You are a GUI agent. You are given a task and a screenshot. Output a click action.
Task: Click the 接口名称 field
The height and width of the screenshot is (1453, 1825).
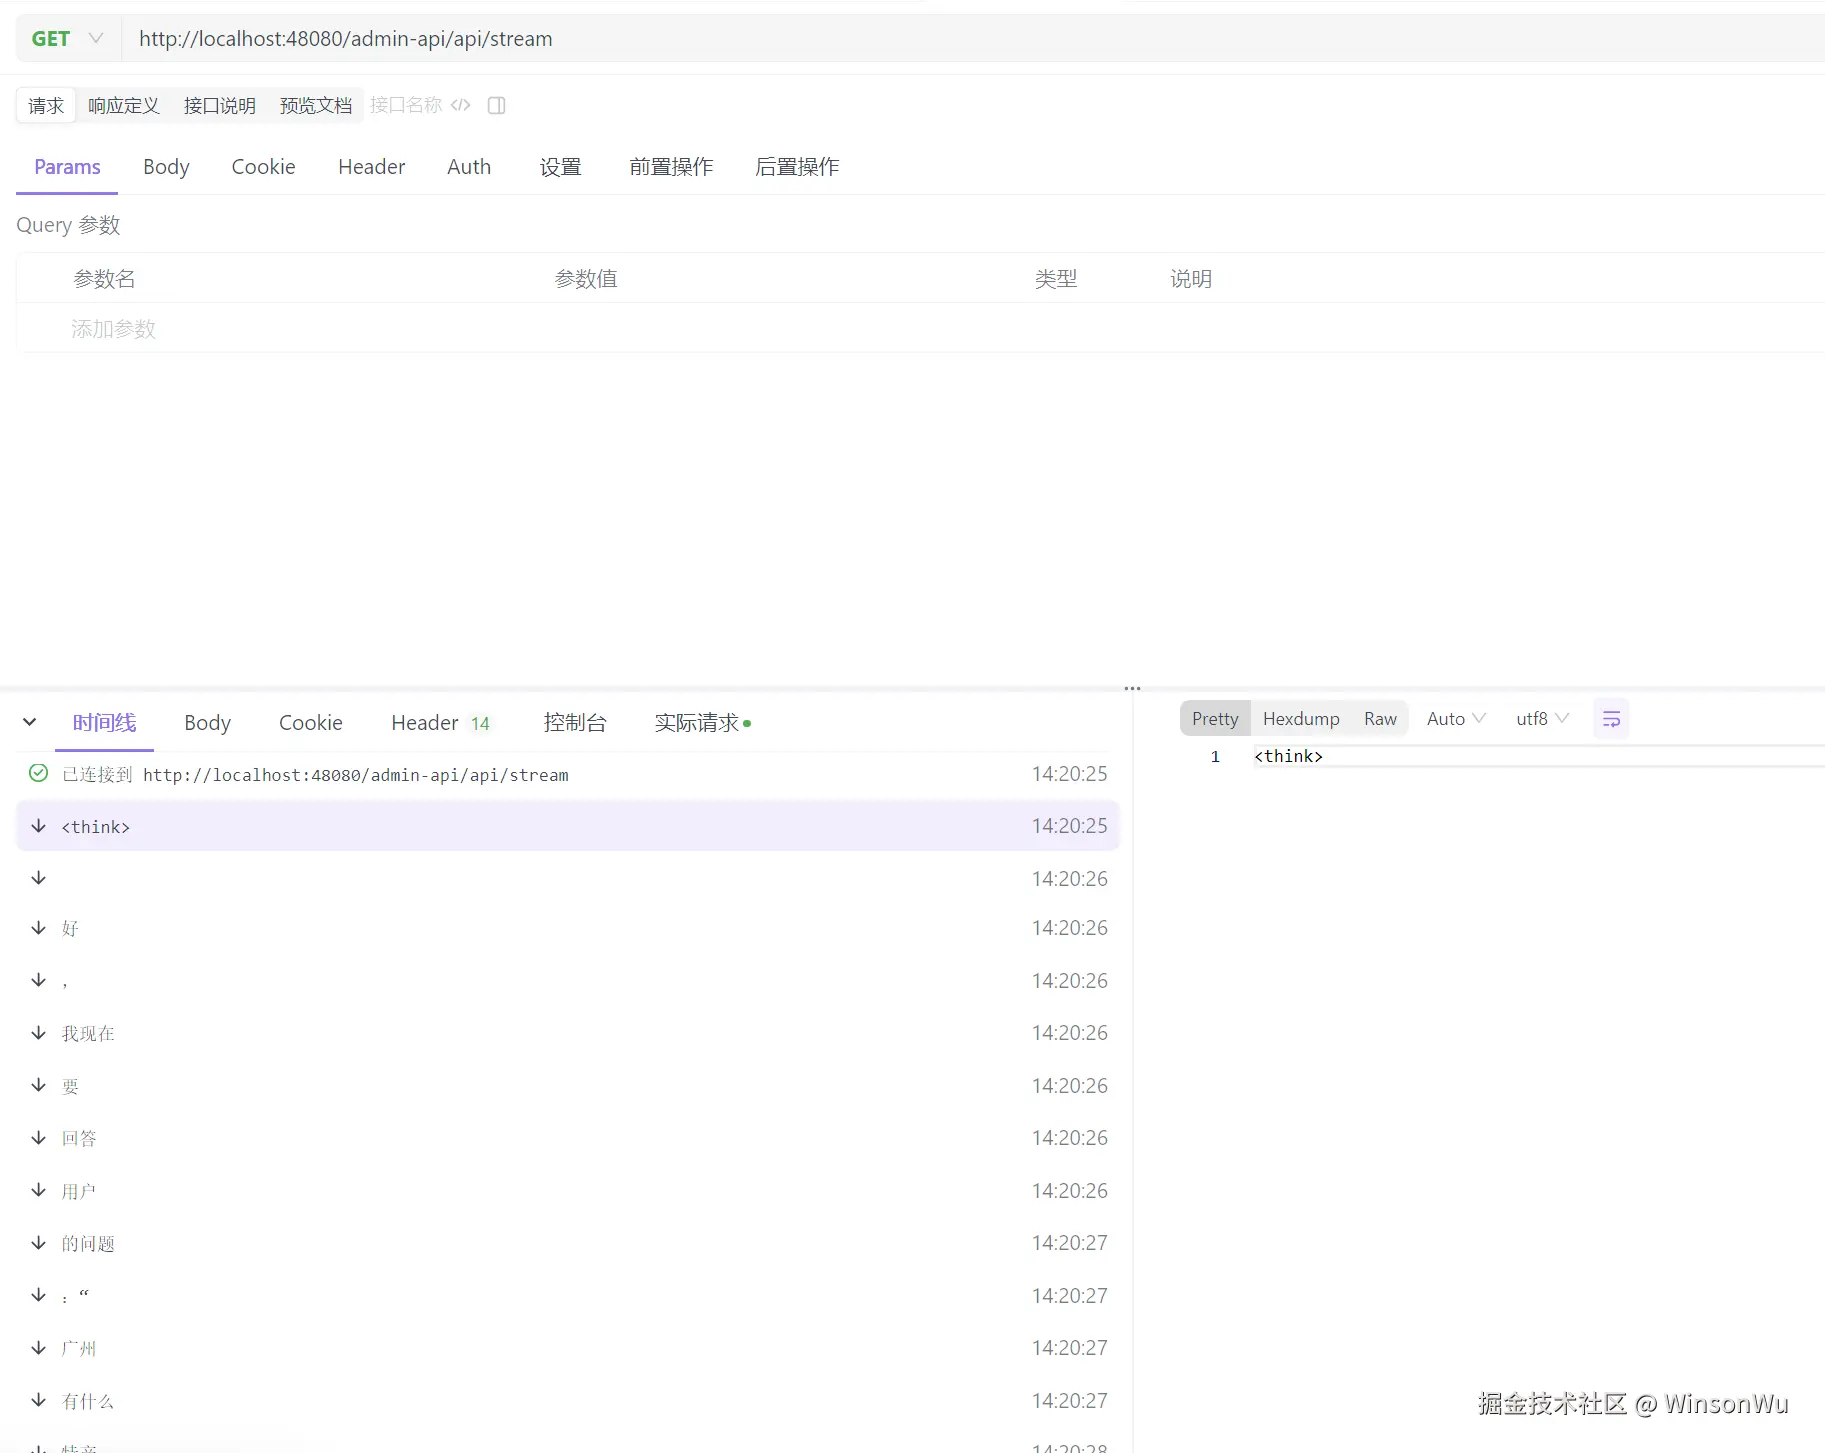(406, 105)
